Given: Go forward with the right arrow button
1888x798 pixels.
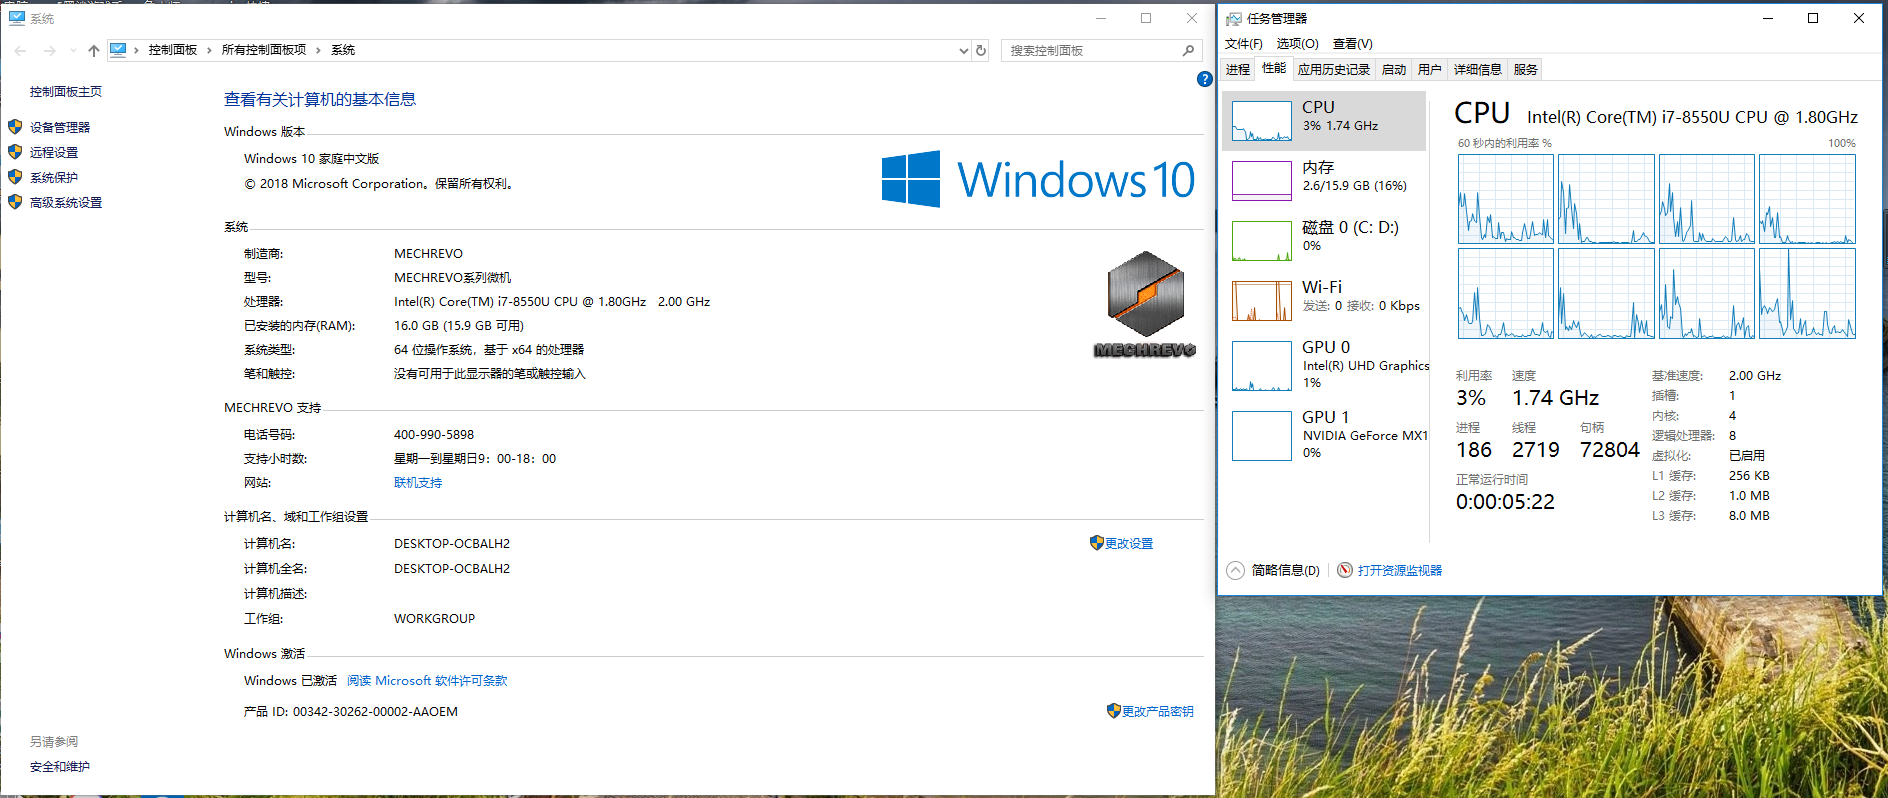Looking at the screenshot, I should tap(49, 50).
